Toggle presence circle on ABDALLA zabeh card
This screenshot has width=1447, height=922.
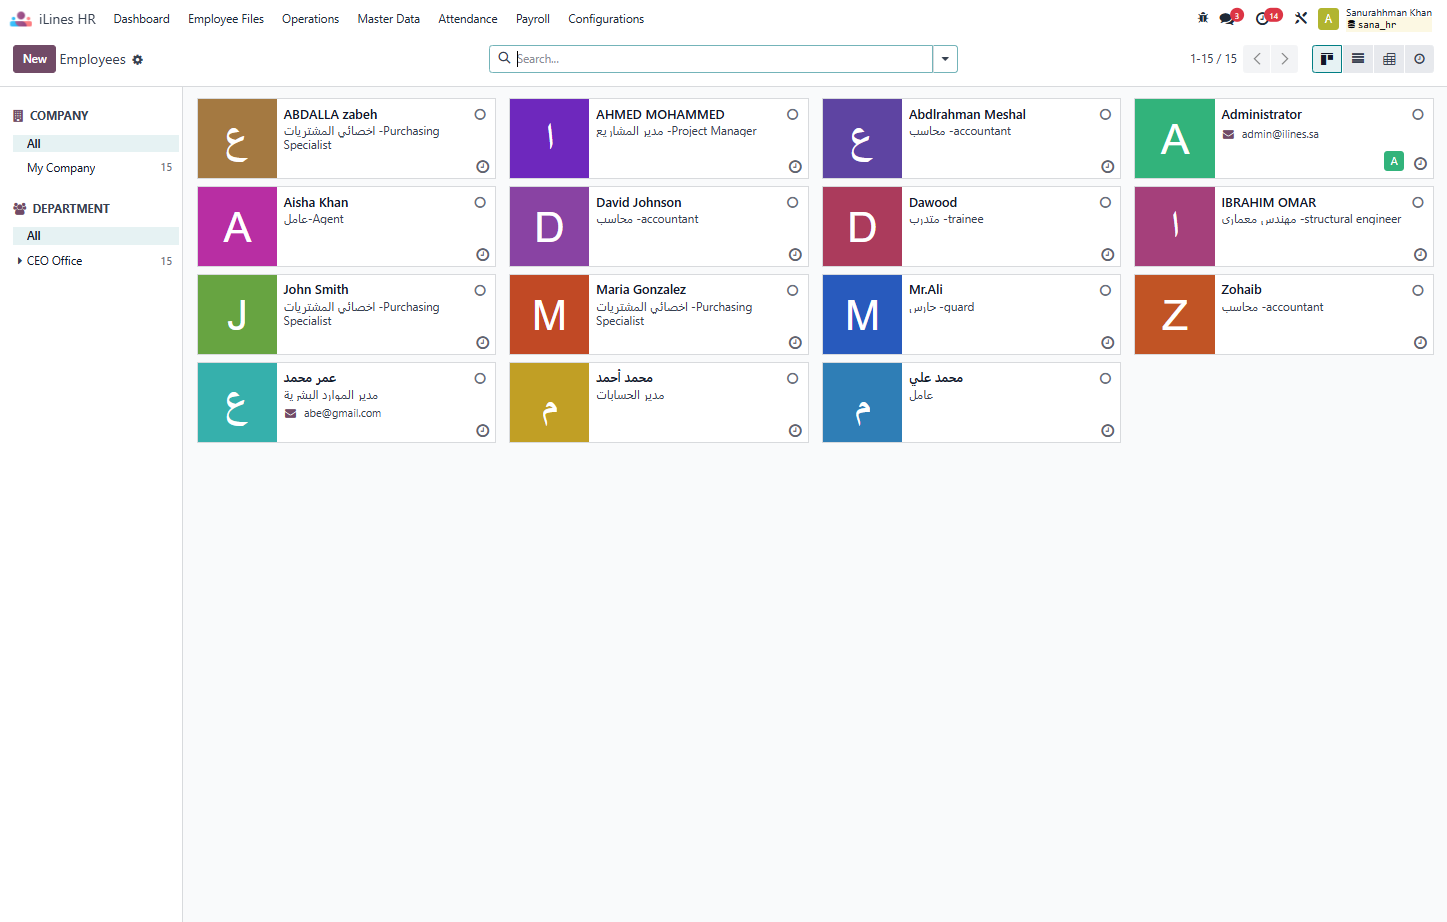480,115
